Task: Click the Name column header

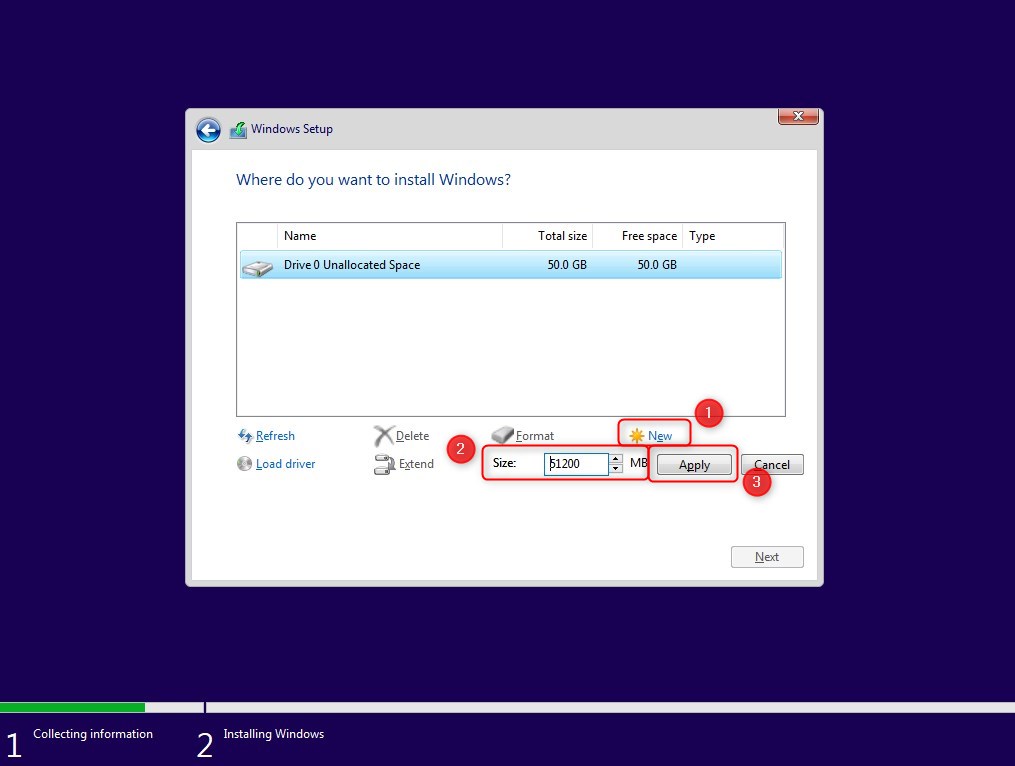Action: point(390,236)
